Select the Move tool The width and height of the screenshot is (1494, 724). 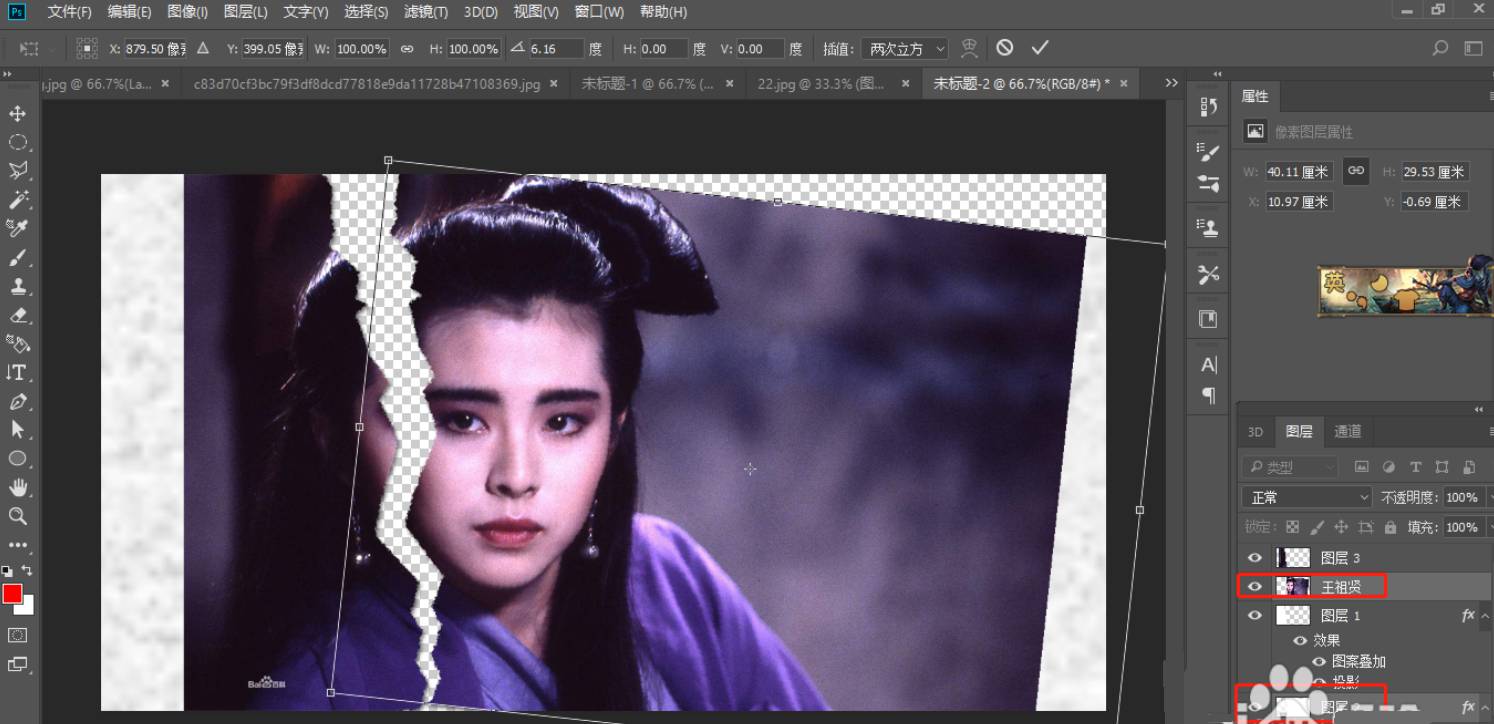click(17, 114)
